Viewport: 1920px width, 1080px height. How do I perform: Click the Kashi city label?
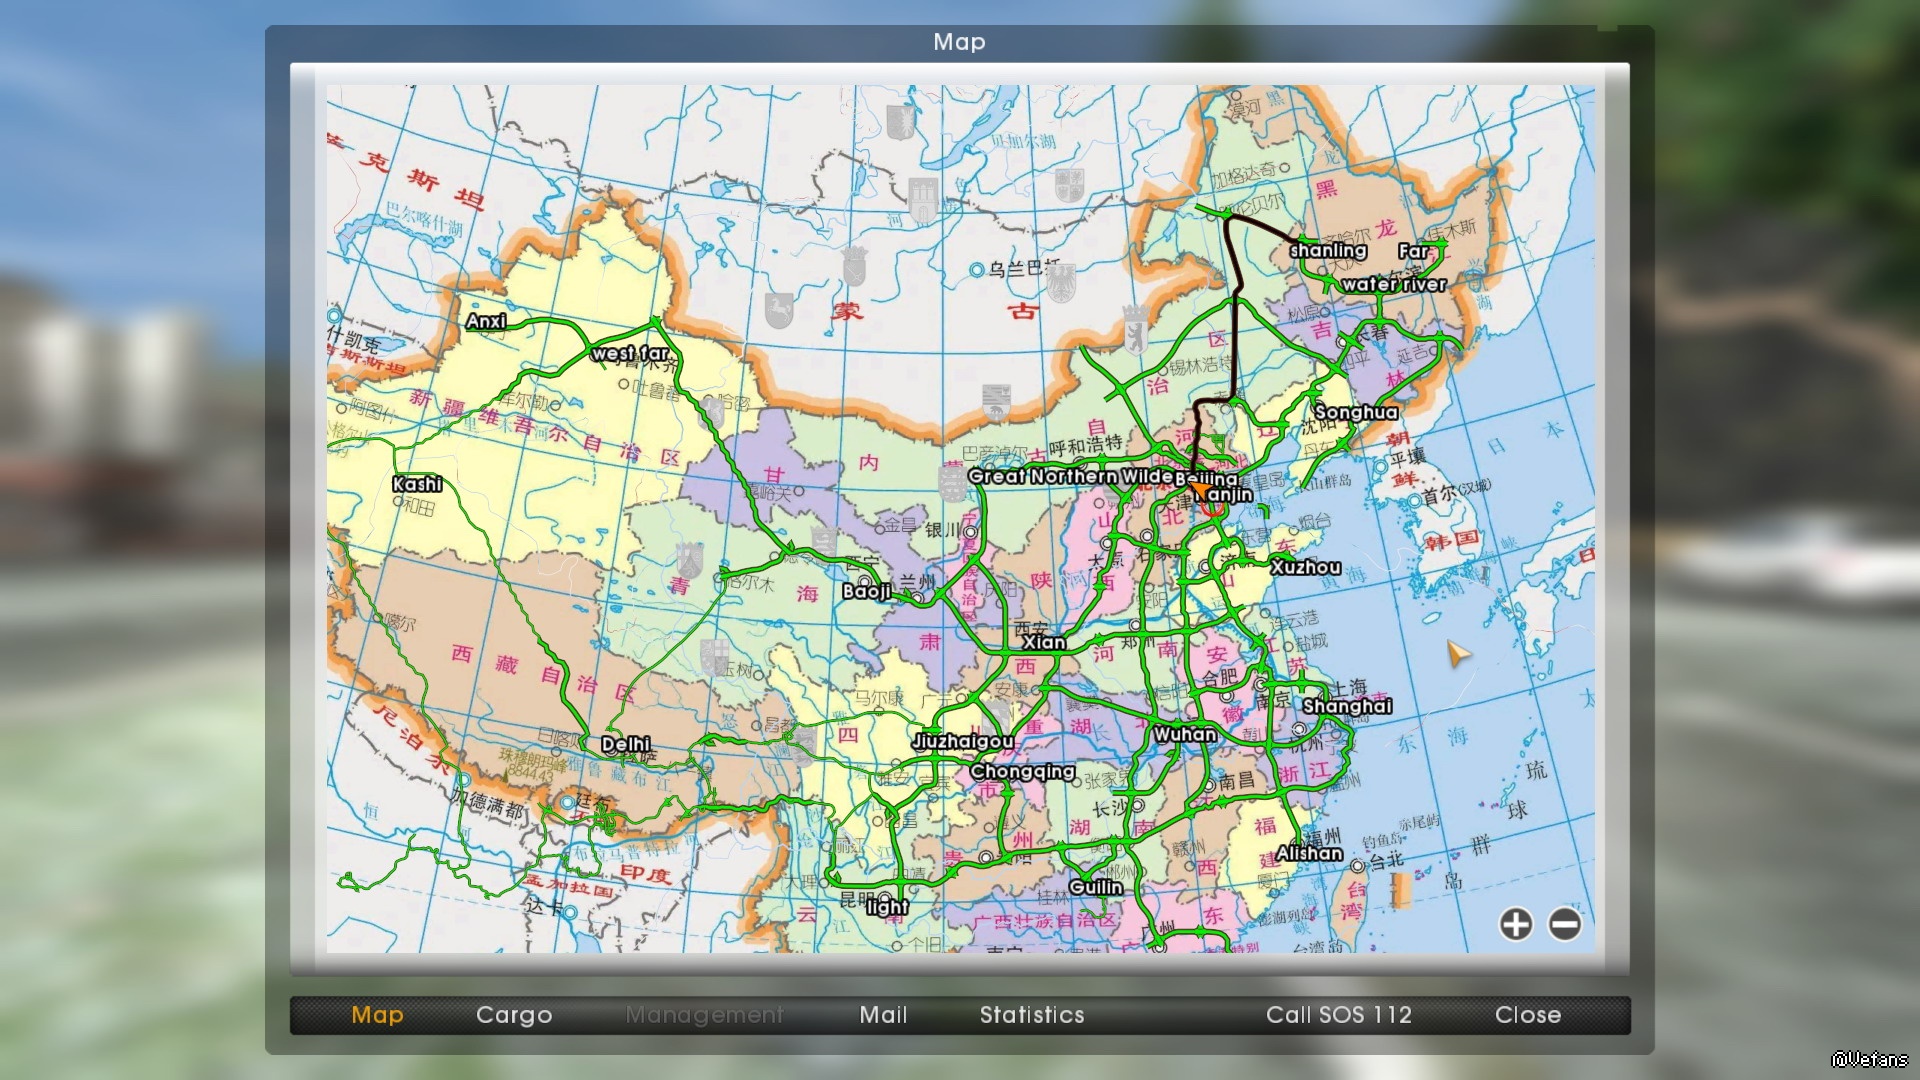416,484
